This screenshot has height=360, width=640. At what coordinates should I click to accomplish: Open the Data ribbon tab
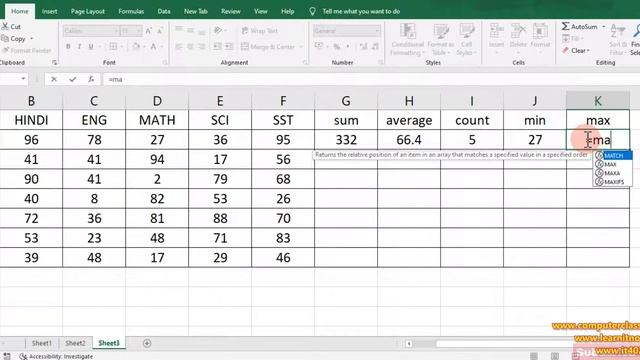click(164, 11)
